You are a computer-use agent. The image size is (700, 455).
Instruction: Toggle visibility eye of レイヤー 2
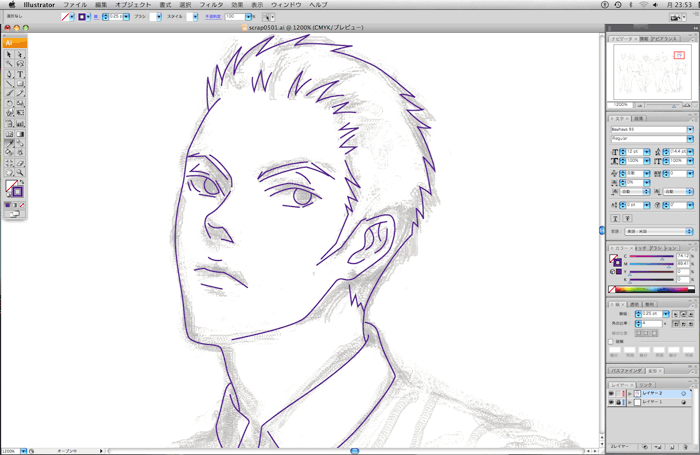(611, 393)
